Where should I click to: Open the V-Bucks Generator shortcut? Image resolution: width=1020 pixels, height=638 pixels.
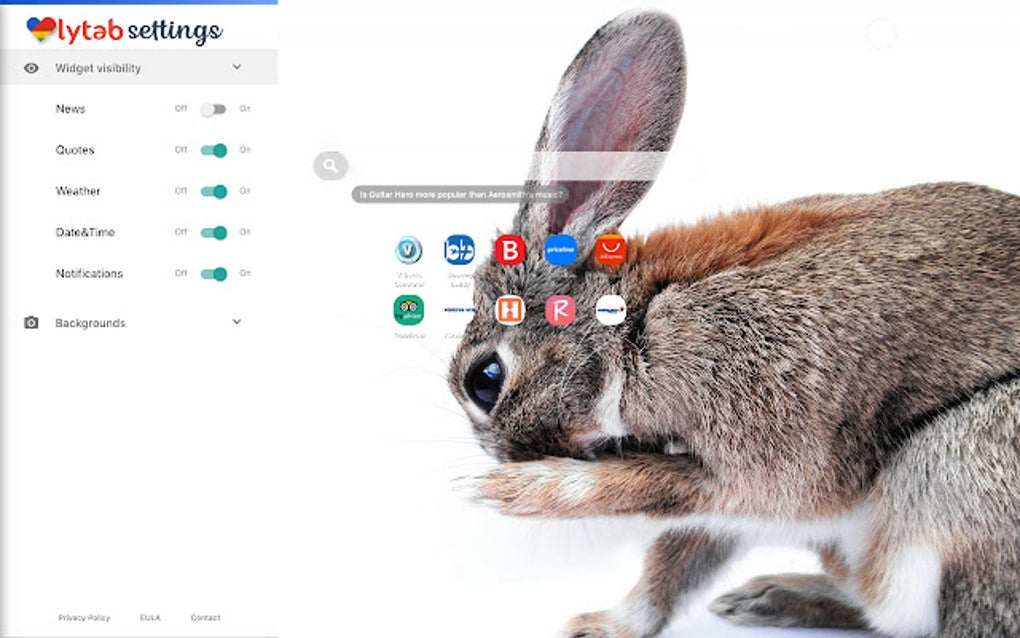click(x=409, y=250)
